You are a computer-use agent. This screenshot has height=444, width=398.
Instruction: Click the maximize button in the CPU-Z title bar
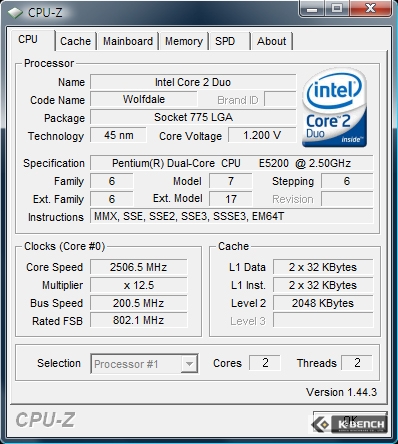tap(337, 8)
